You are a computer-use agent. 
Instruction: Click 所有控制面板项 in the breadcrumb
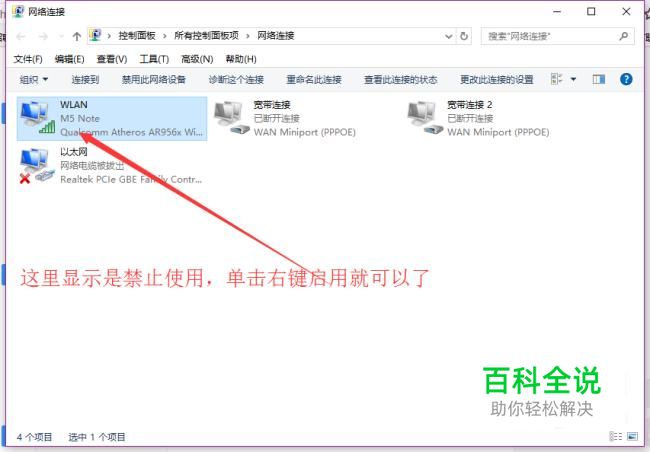(x=206, y=36)
